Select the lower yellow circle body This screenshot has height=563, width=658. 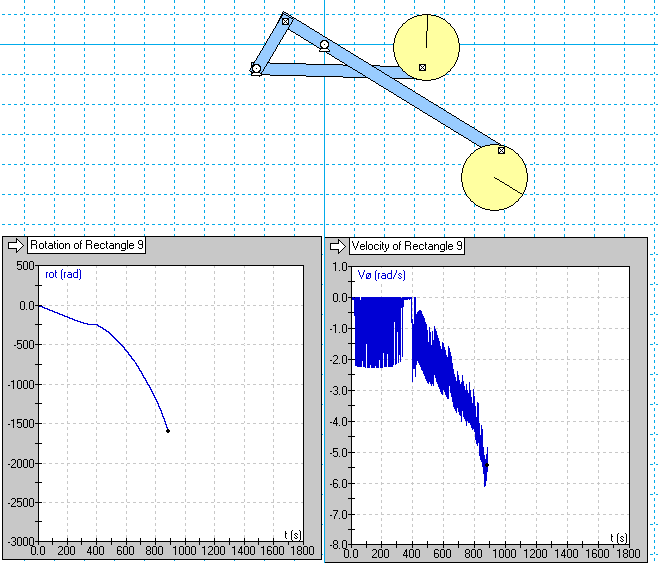(x=494, y=177)
